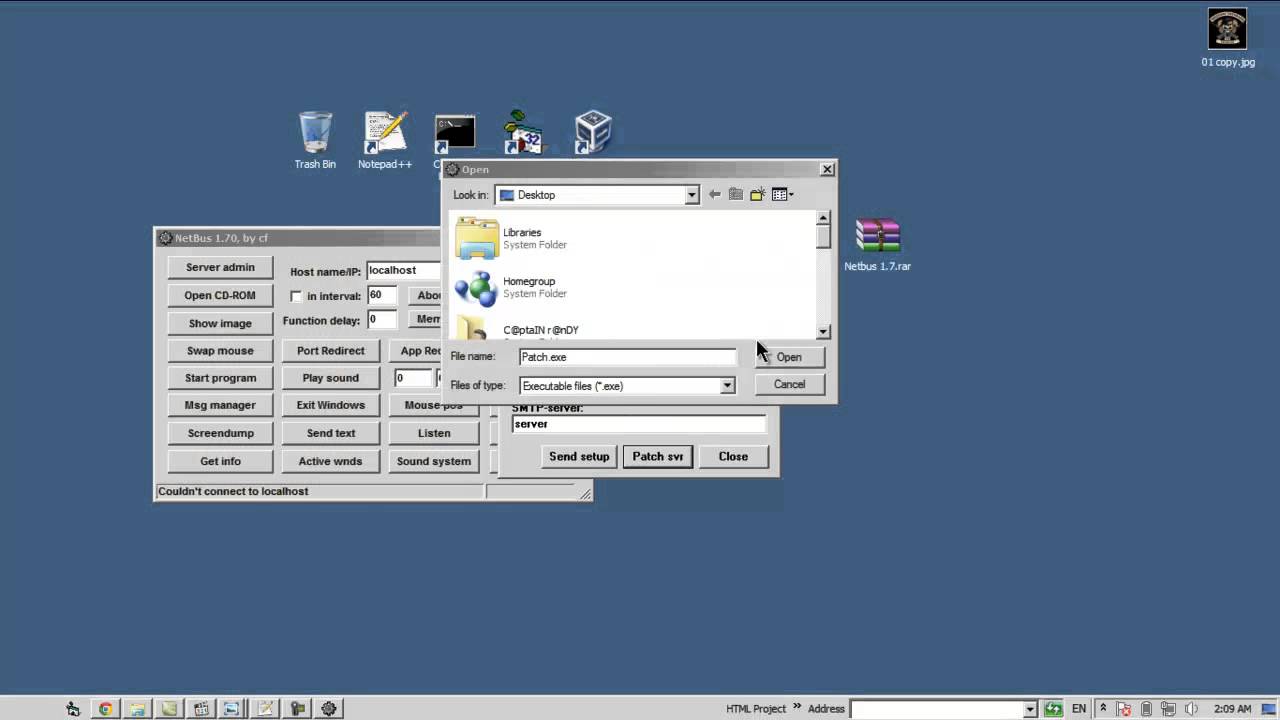1280x720 pixels.
Task: Select the Homegroup system folder
Action: (x=510, y=287)
